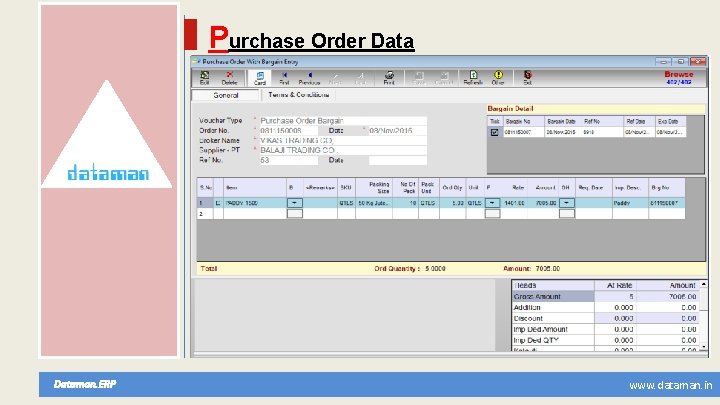Click the Item column header
Image resolution: width=720 pixels, height=405 pixels.
255,188
